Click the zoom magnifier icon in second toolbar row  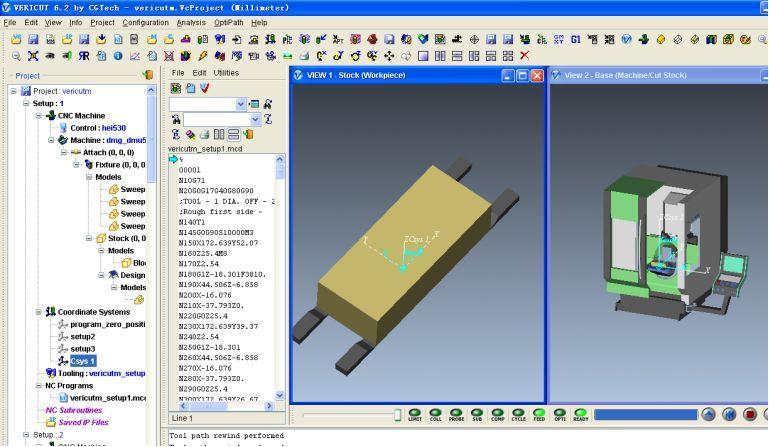16,56
